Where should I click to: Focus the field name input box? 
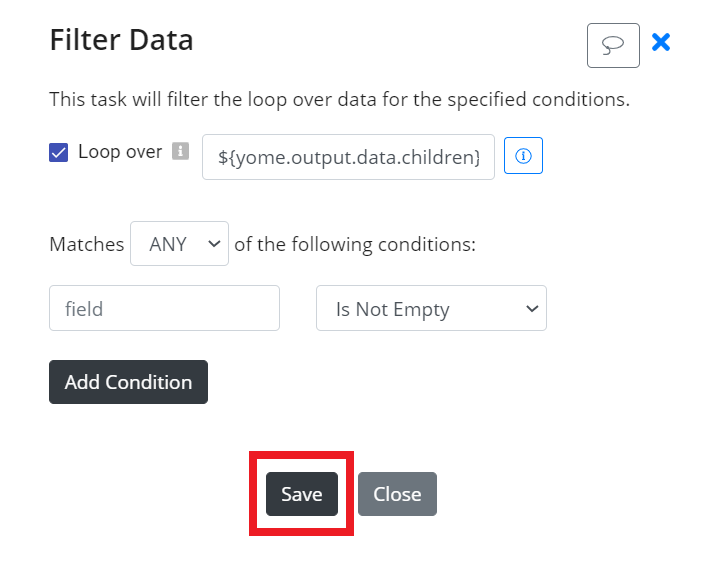click(165, 308)
